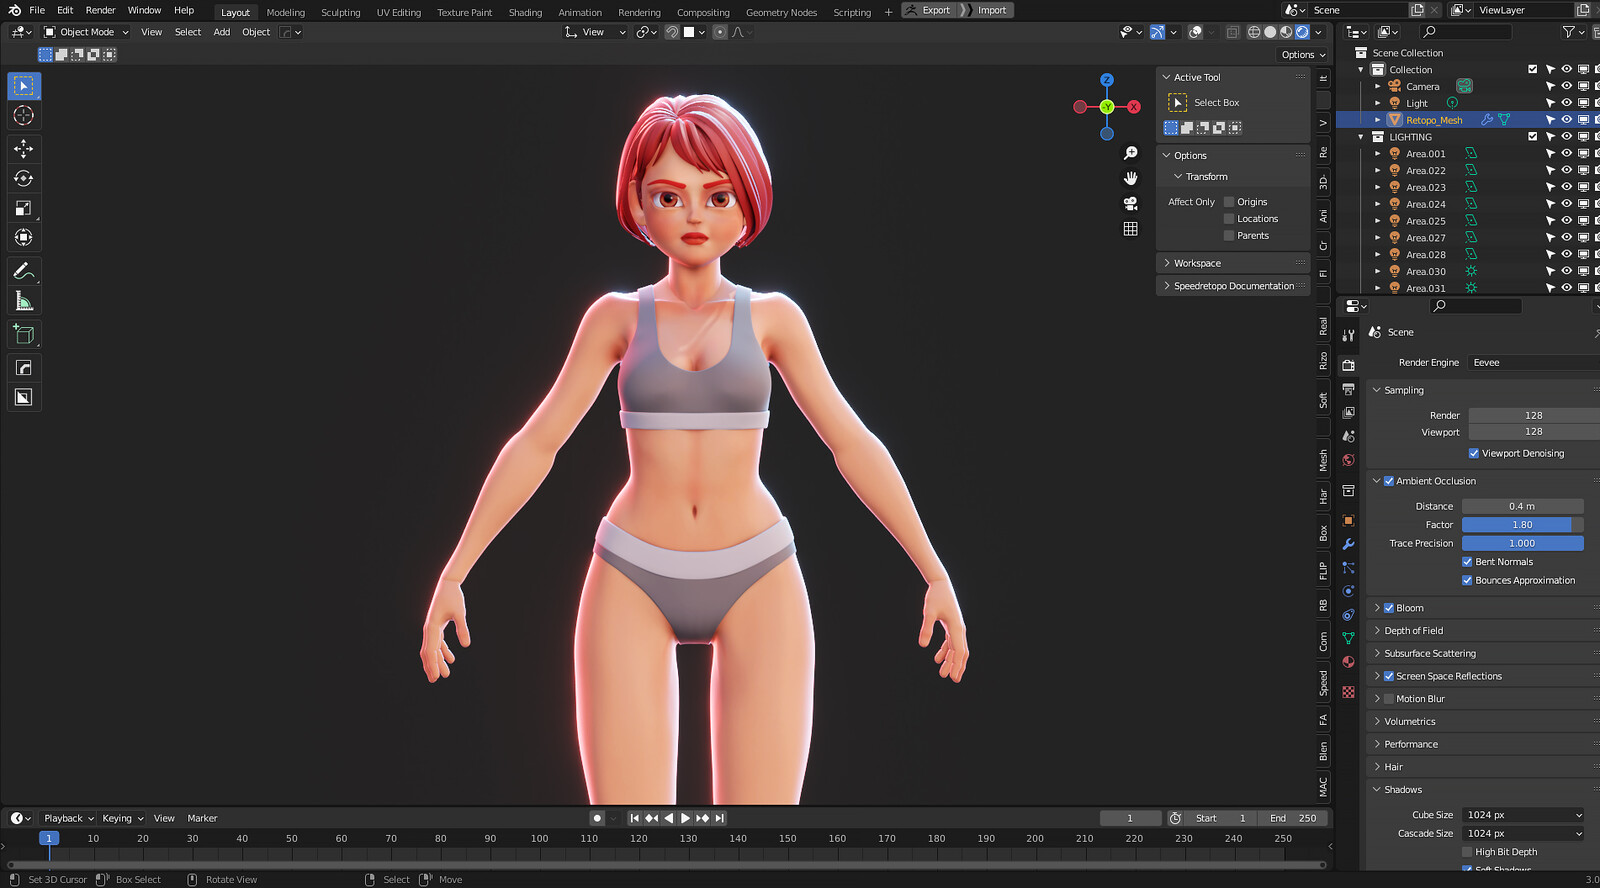Enable Affect Only Origins checkbox
This screenshot has width=1600, height=888.
(1230, 202)
